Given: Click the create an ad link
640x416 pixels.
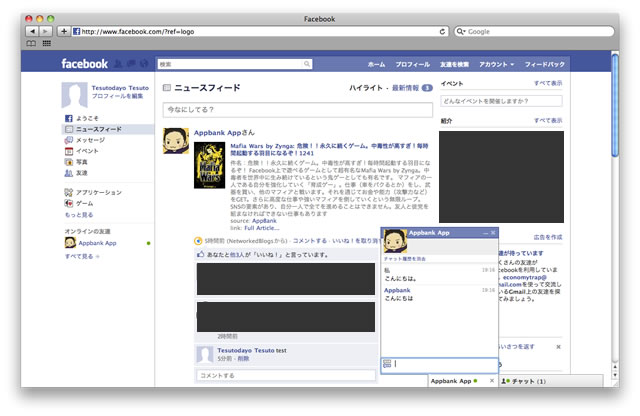Looking at the screenshot, I should pos(548,237).
